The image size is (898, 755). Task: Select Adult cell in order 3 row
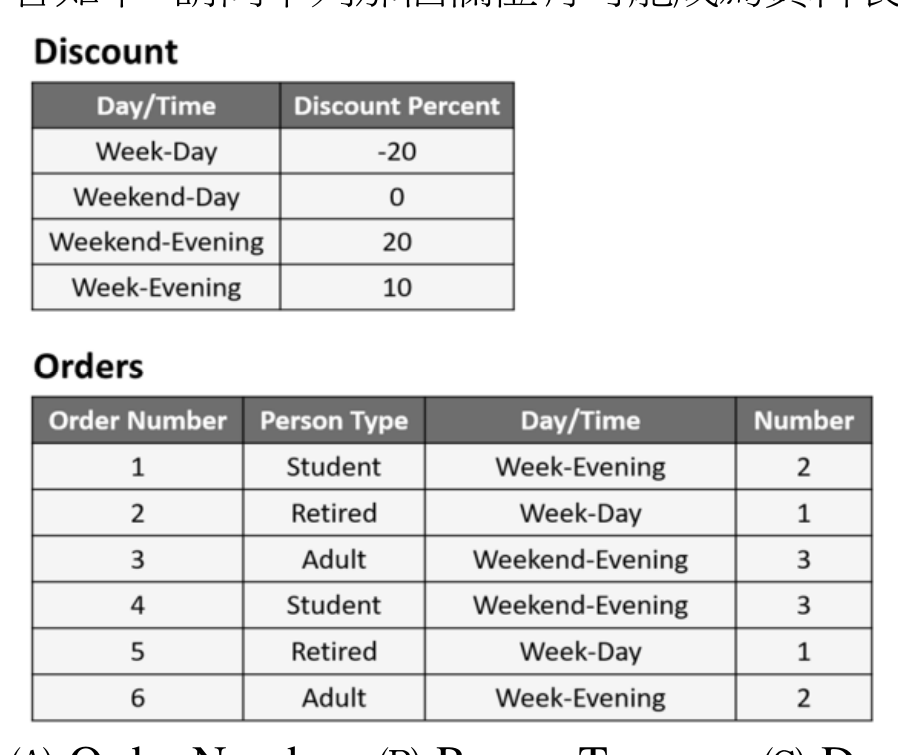tap(334, 559)
